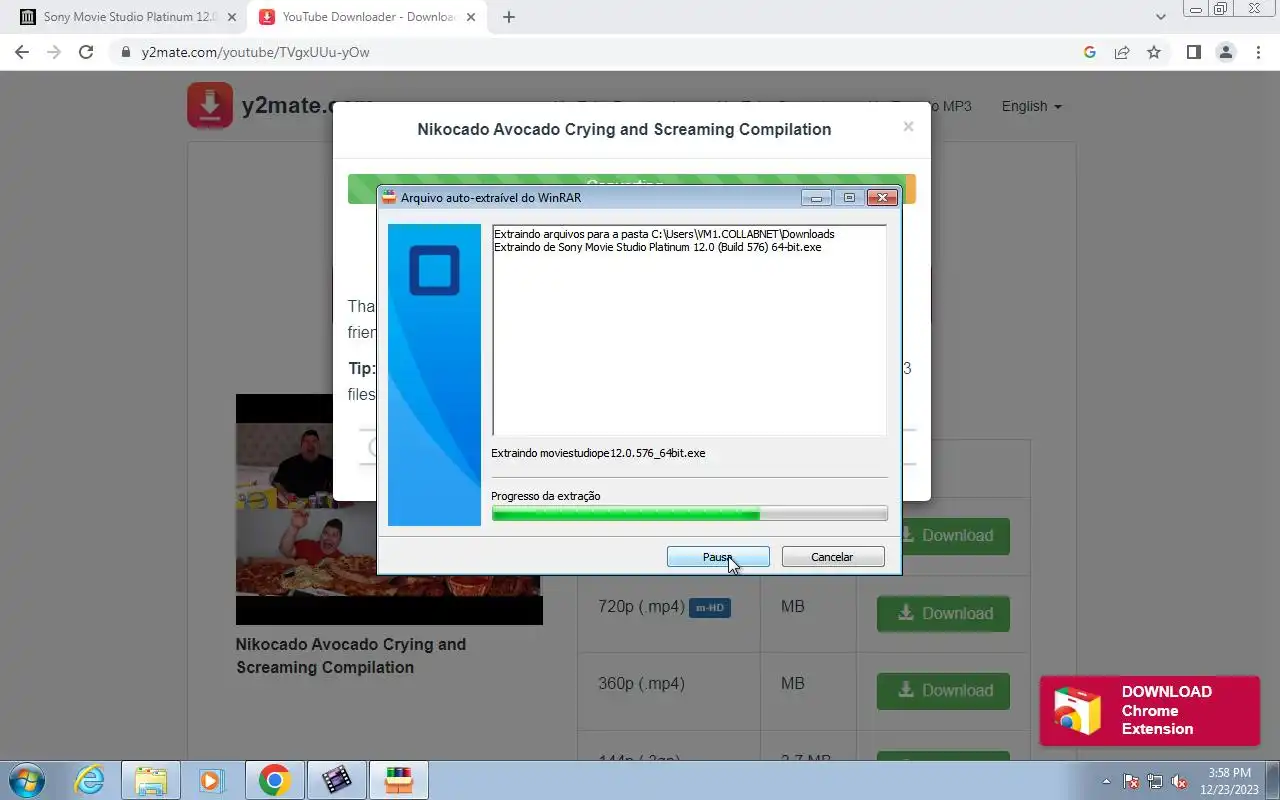Open Windows Explorer from the taskbar
The width and height of the screenshot is (1280, 800).
pos(151,780)
